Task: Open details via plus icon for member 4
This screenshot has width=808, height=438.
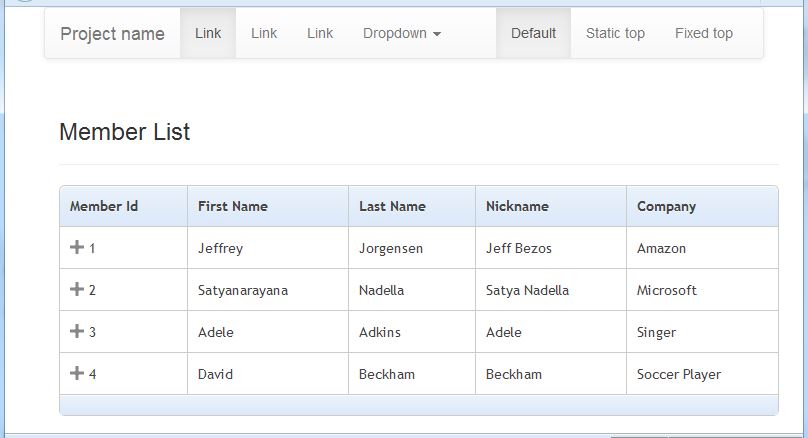Action: 77,373
